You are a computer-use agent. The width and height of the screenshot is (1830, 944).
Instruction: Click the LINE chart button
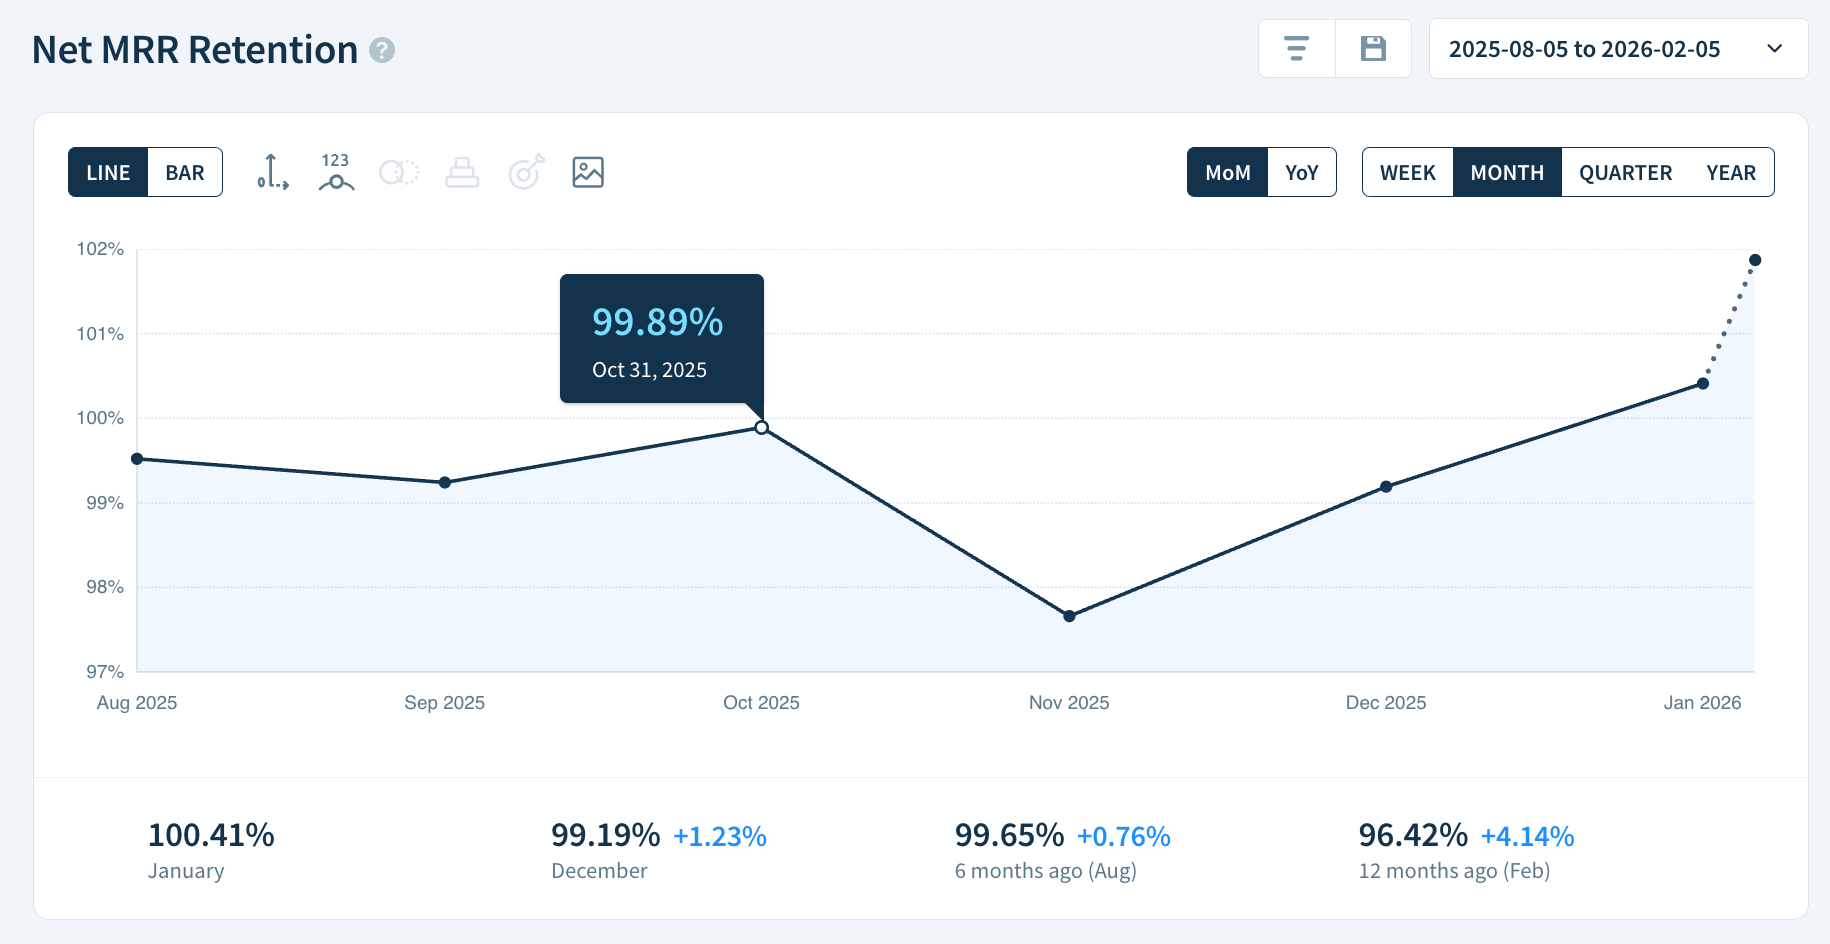[x=109, y=172]
